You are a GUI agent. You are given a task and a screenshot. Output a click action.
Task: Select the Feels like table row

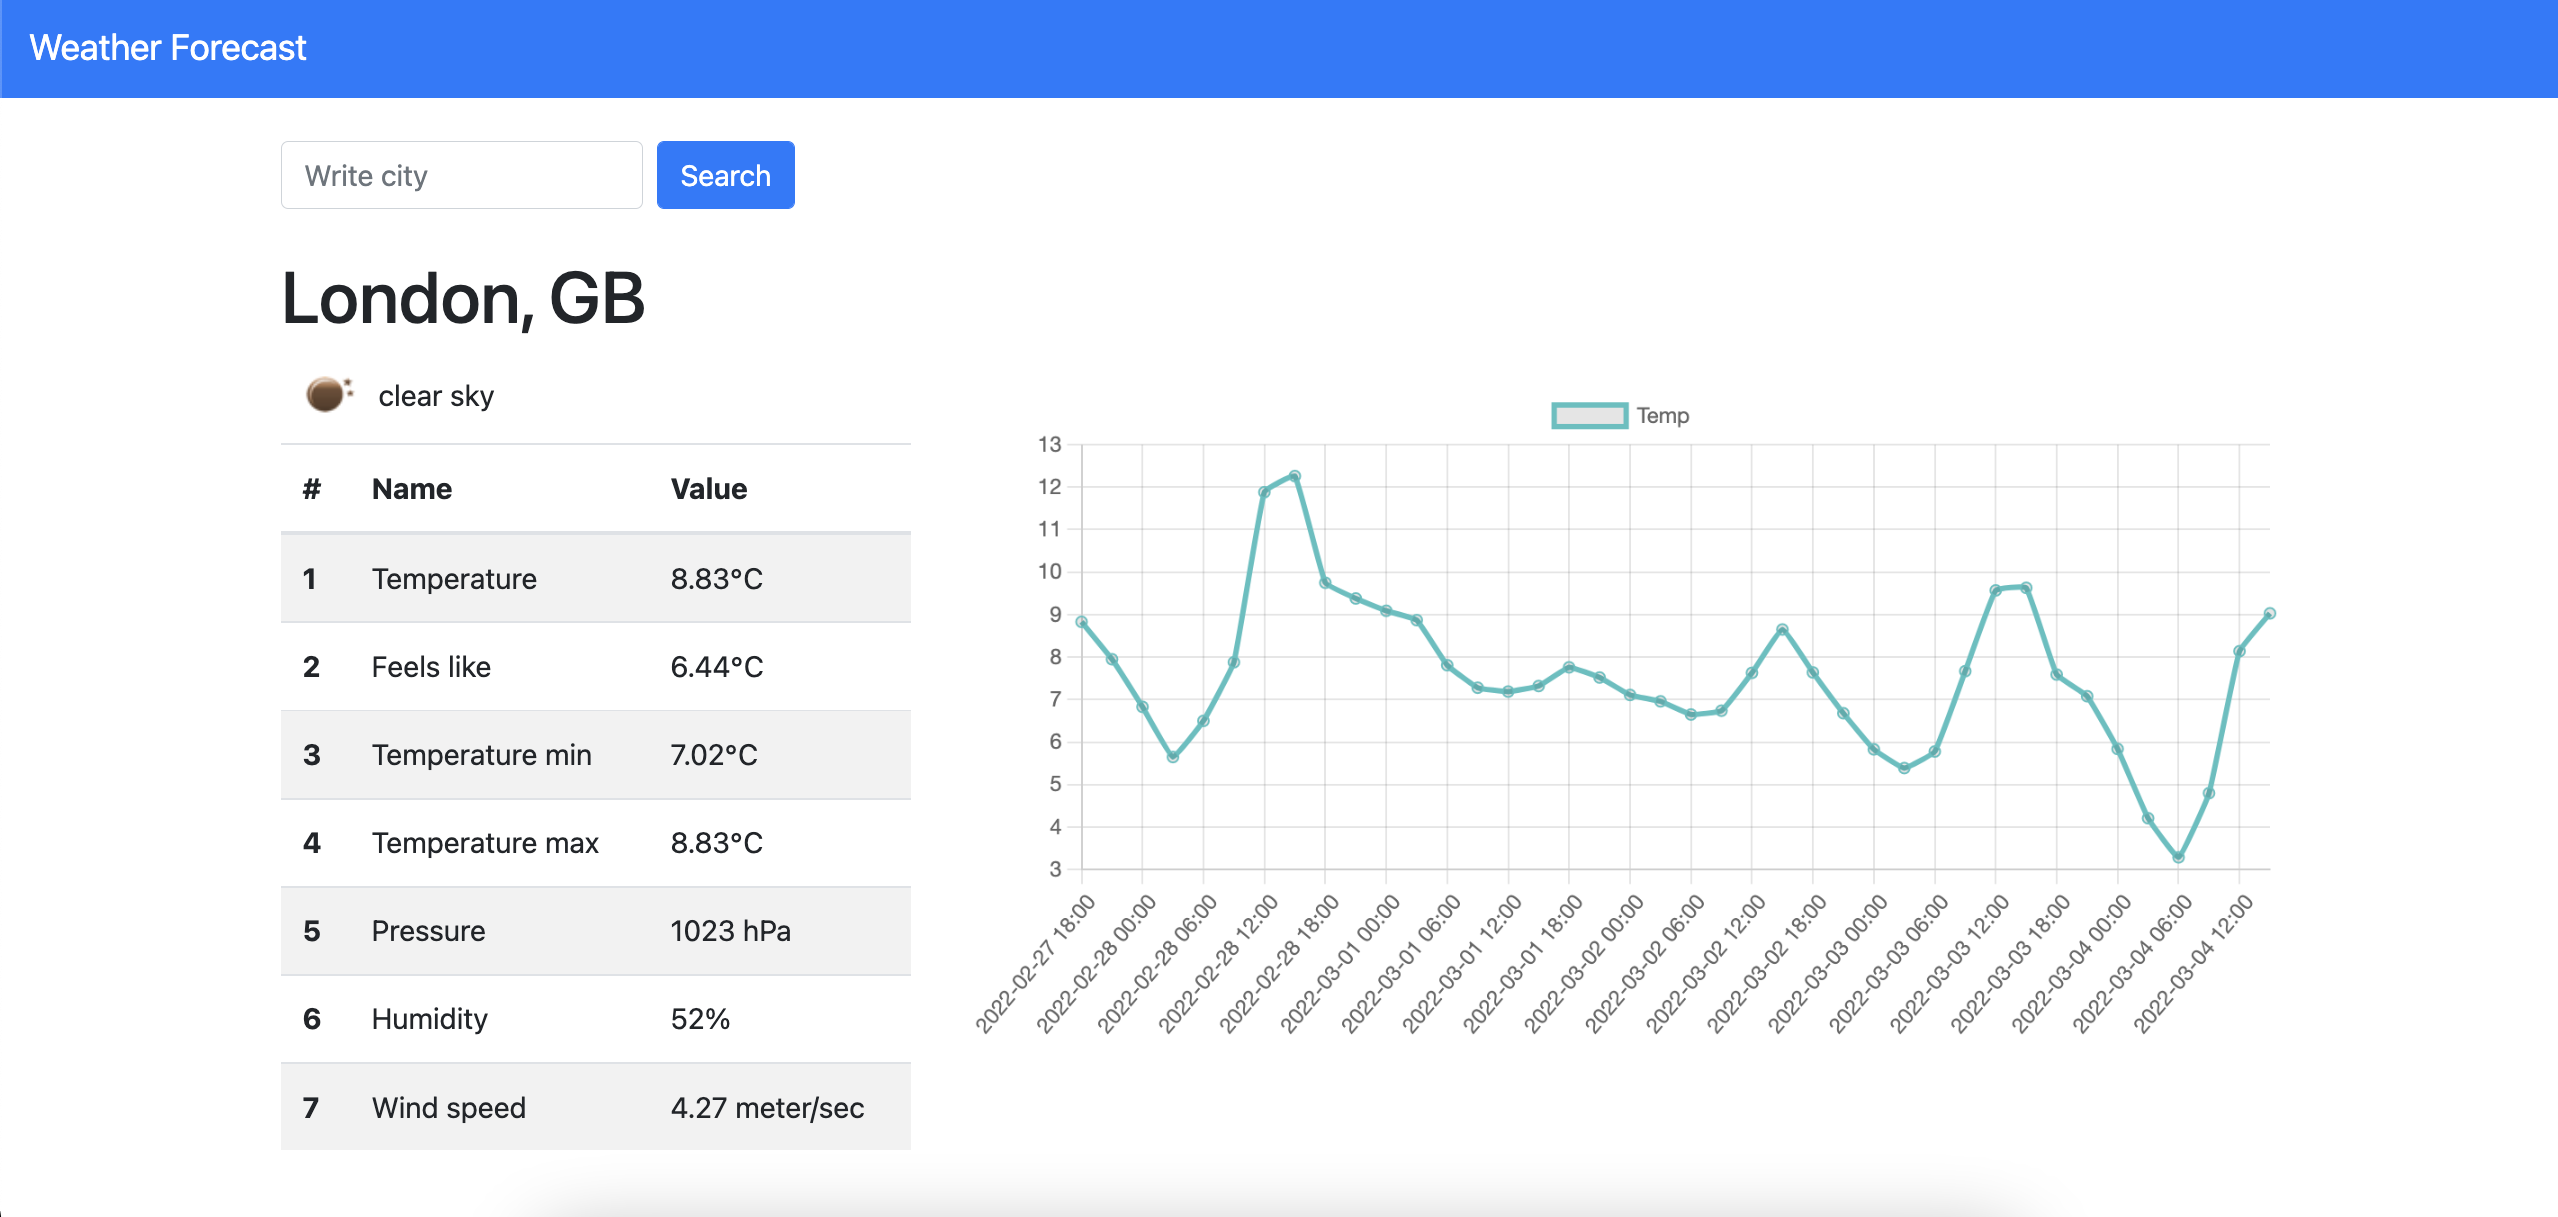595,667
